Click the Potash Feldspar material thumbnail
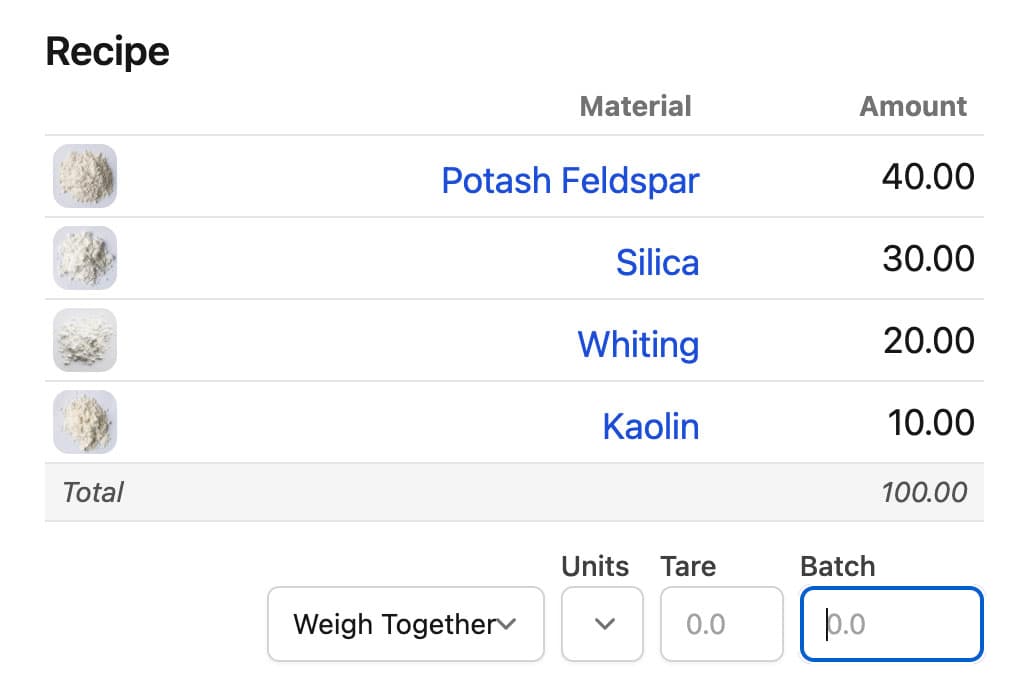Screen dimensions: 1027x689 tap(85, 177)
